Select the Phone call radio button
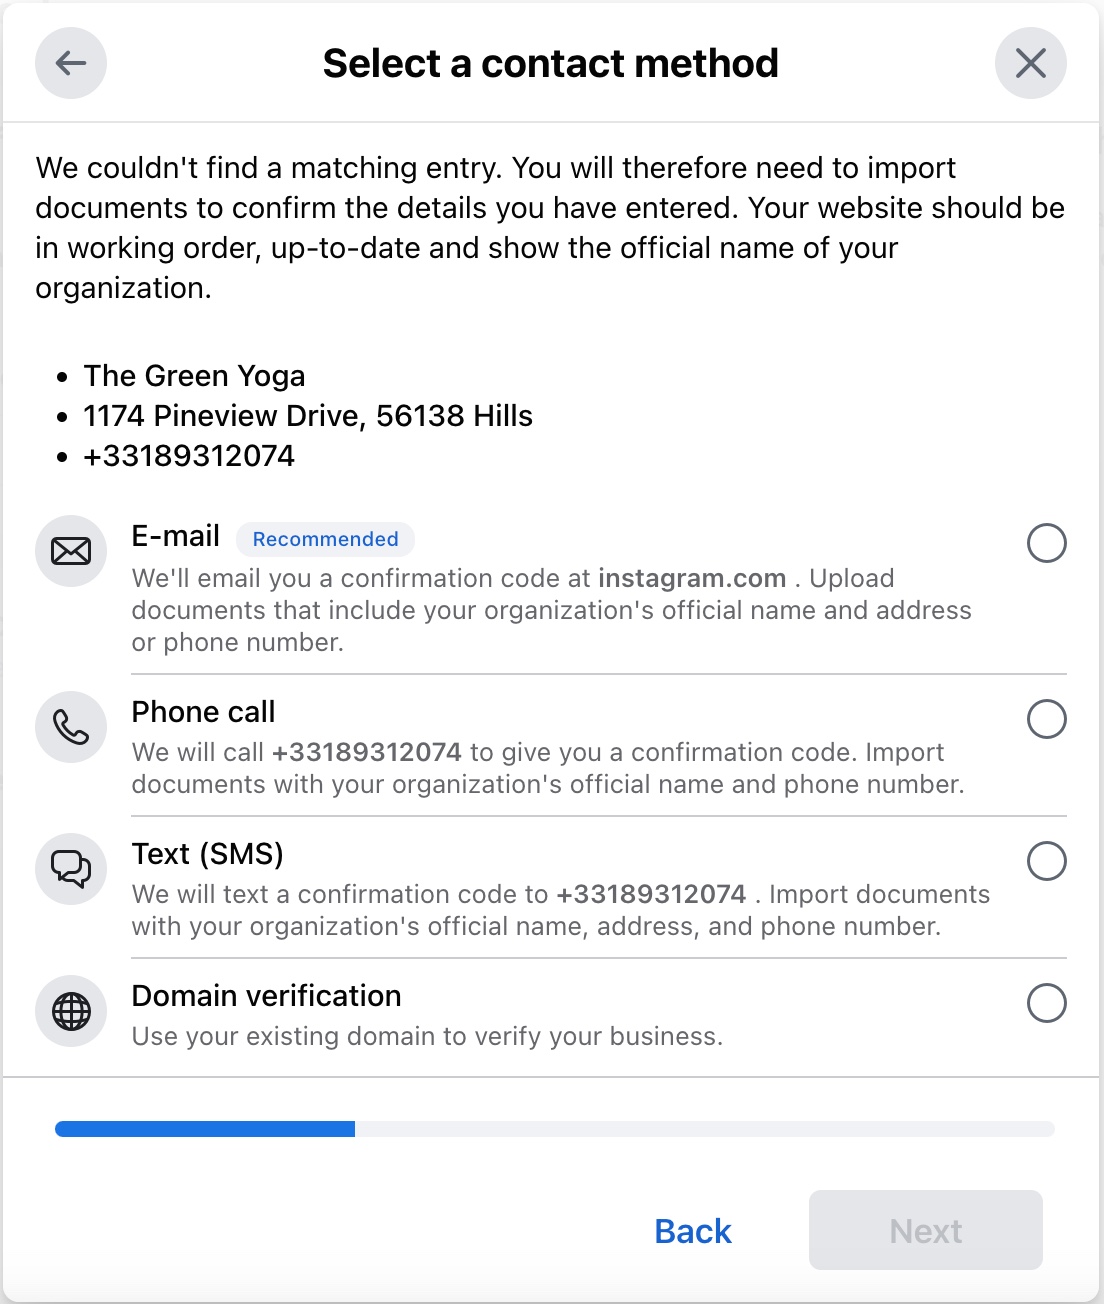Image resolution: width=1104 pixels, height=1304 pixels. point(1046,719)
